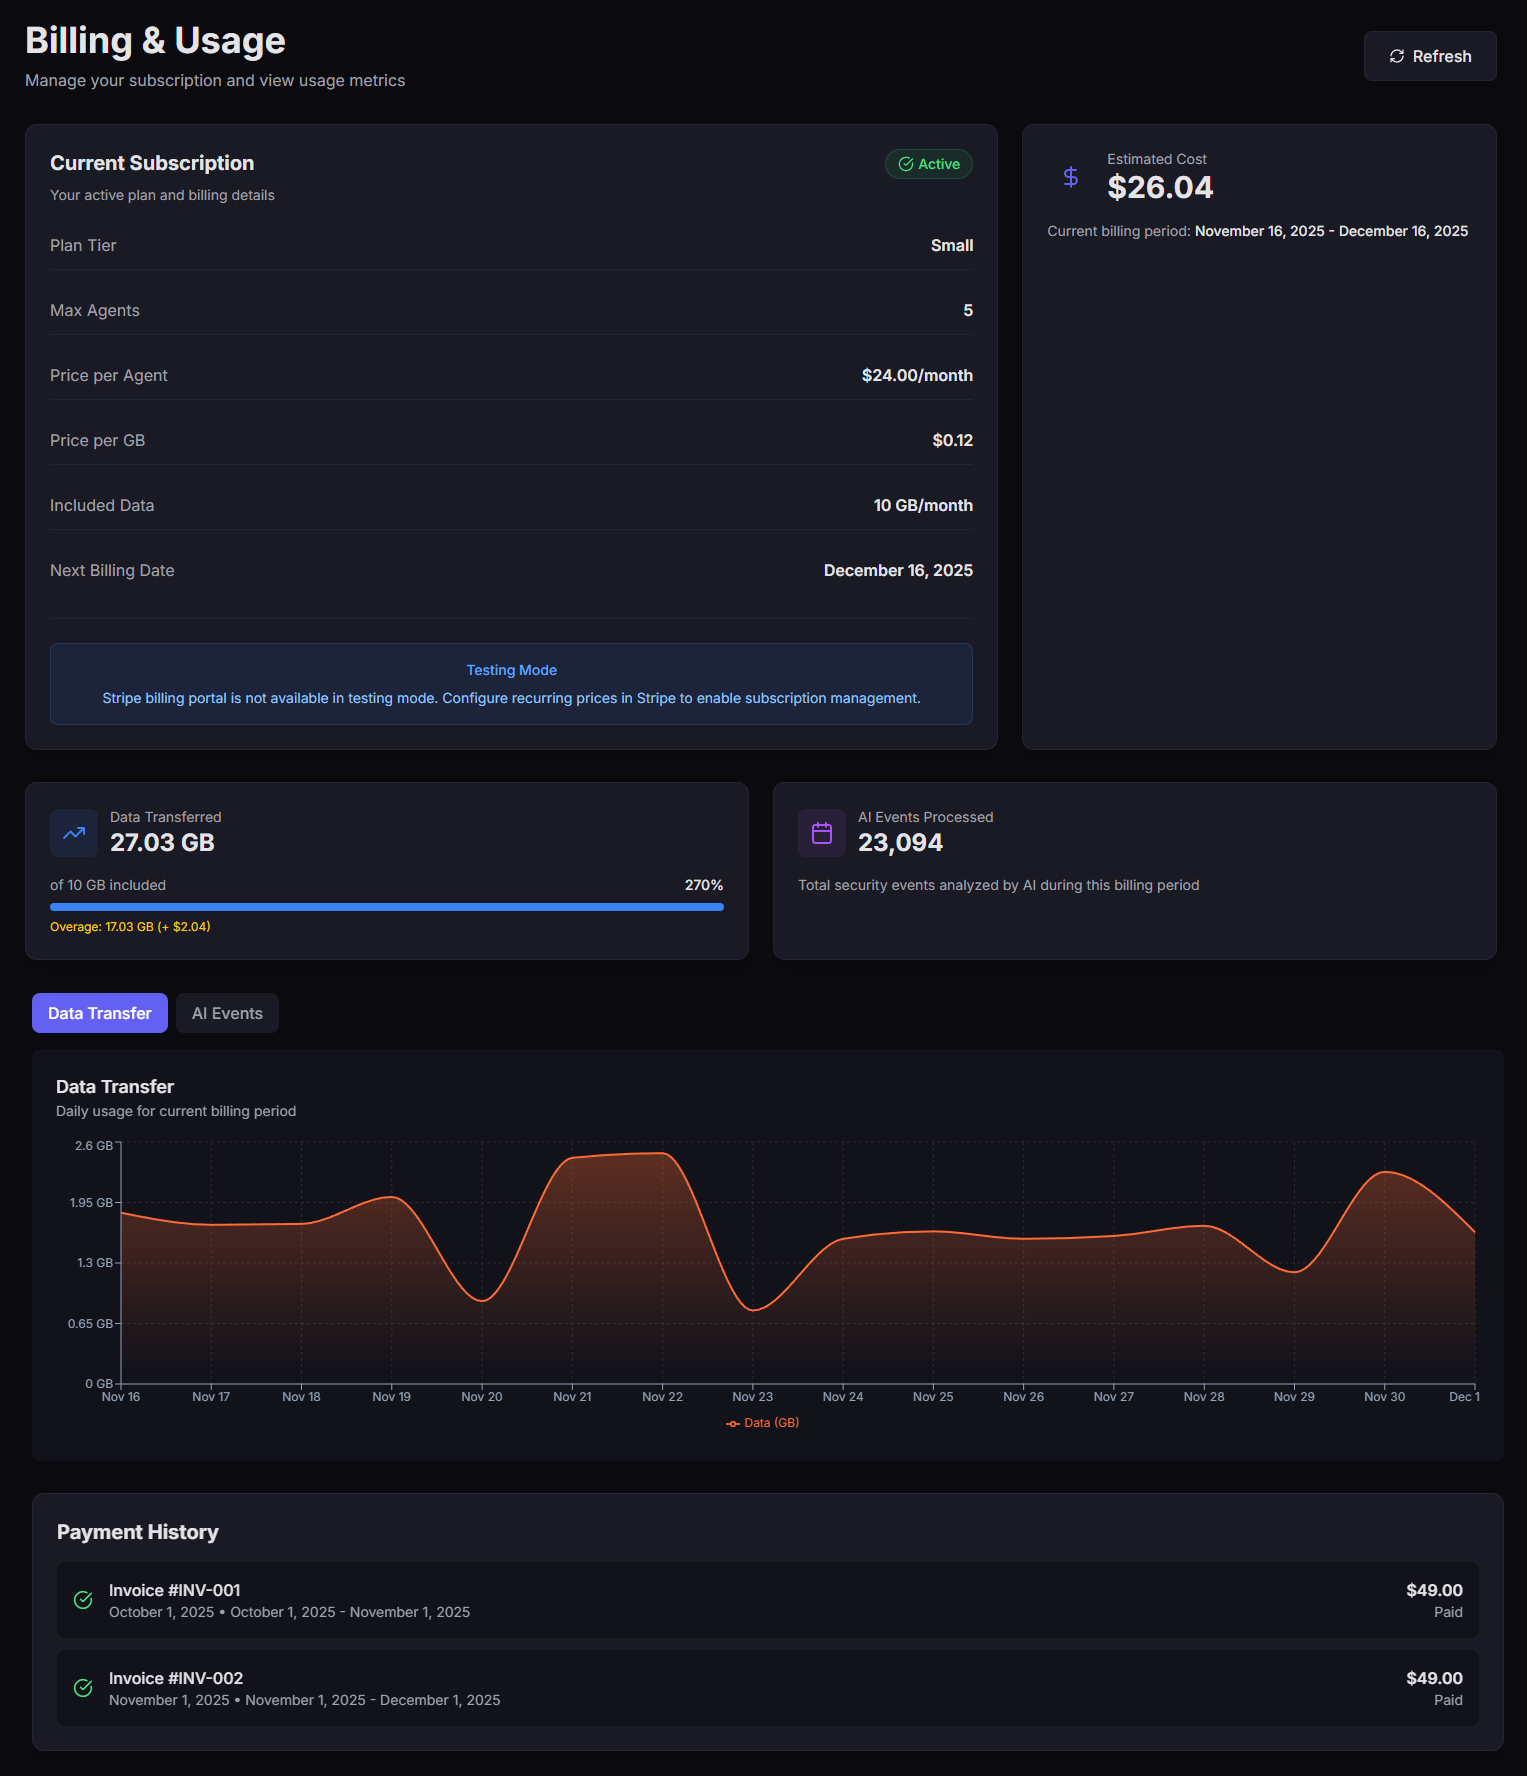The width and height of the screenshot is (1527, 1776).
Task: Click the $26.04 estimated cost value
Action: click(x=1160, y=187)
